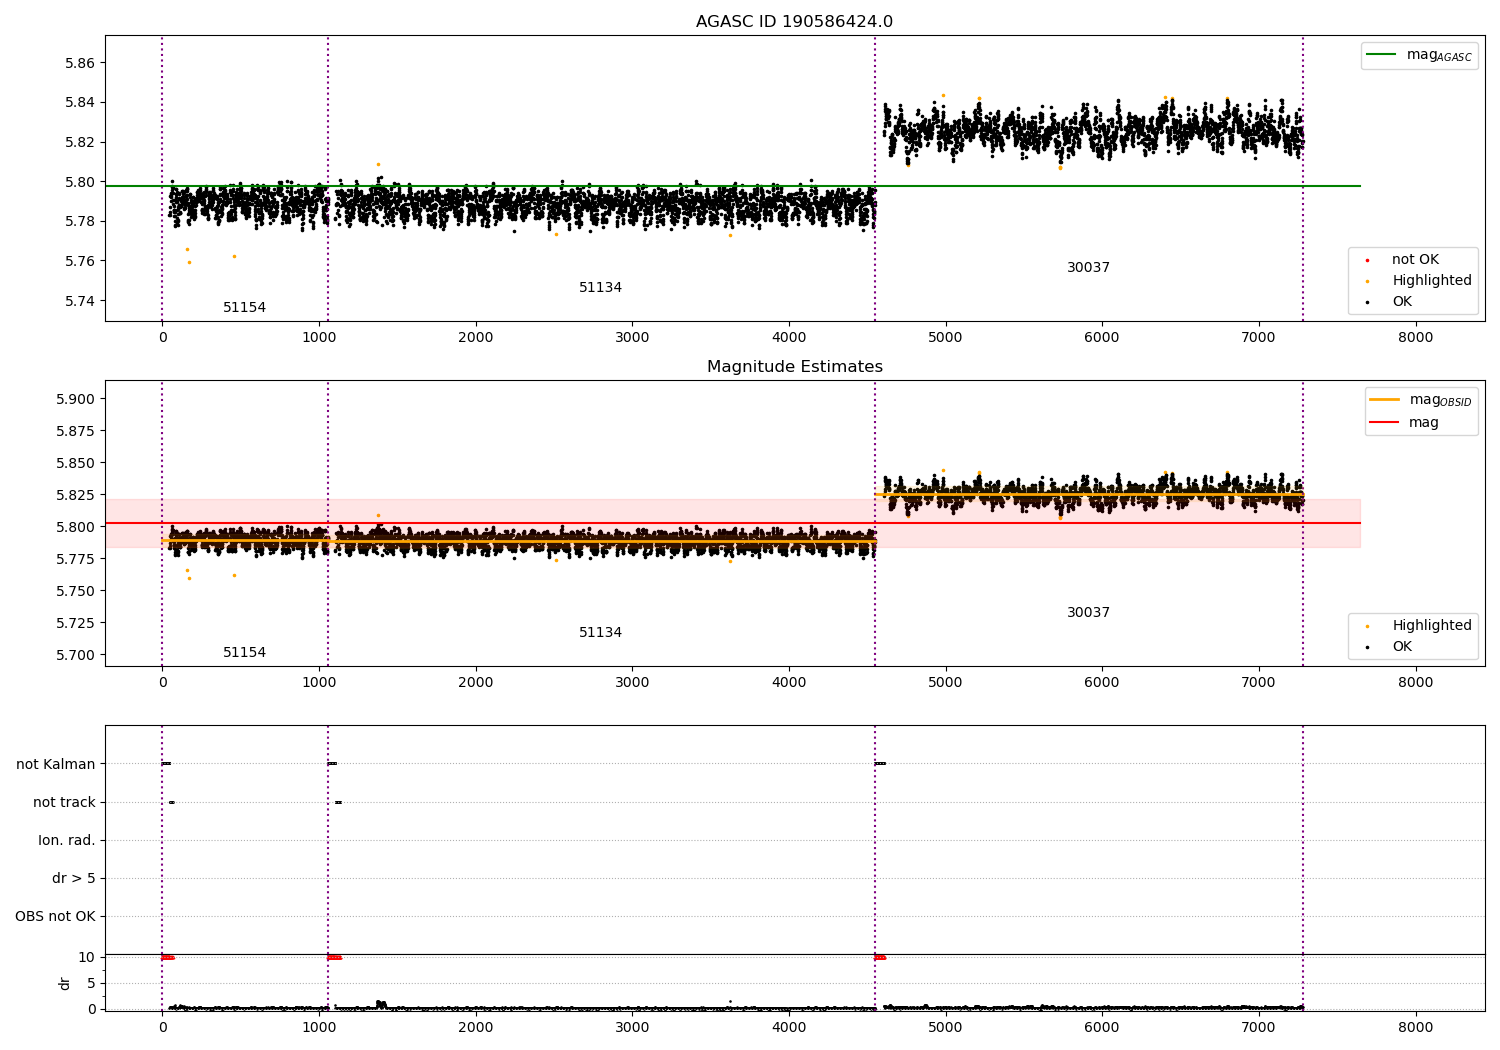
Task: Click y-axis tick 5.80 in the top plot
Action: 80,182
